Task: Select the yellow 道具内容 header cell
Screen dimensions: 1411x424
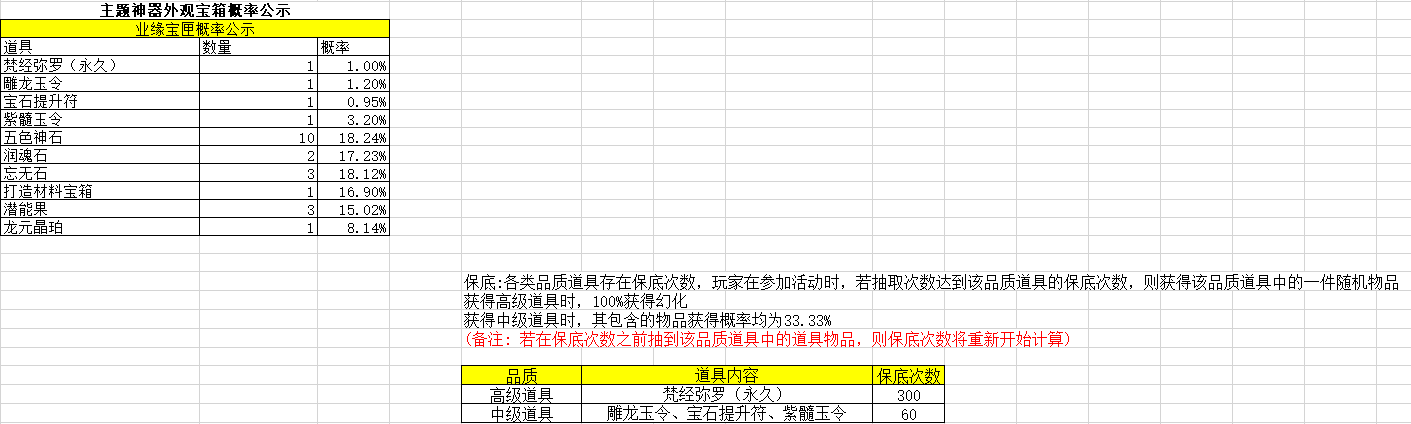Action: click(726, 375)
